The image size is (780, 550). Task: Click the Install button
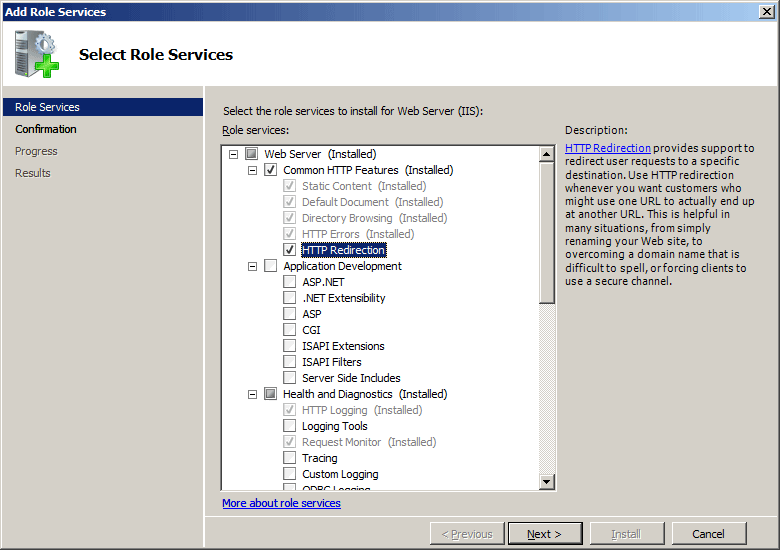click(x=627, y=534)
